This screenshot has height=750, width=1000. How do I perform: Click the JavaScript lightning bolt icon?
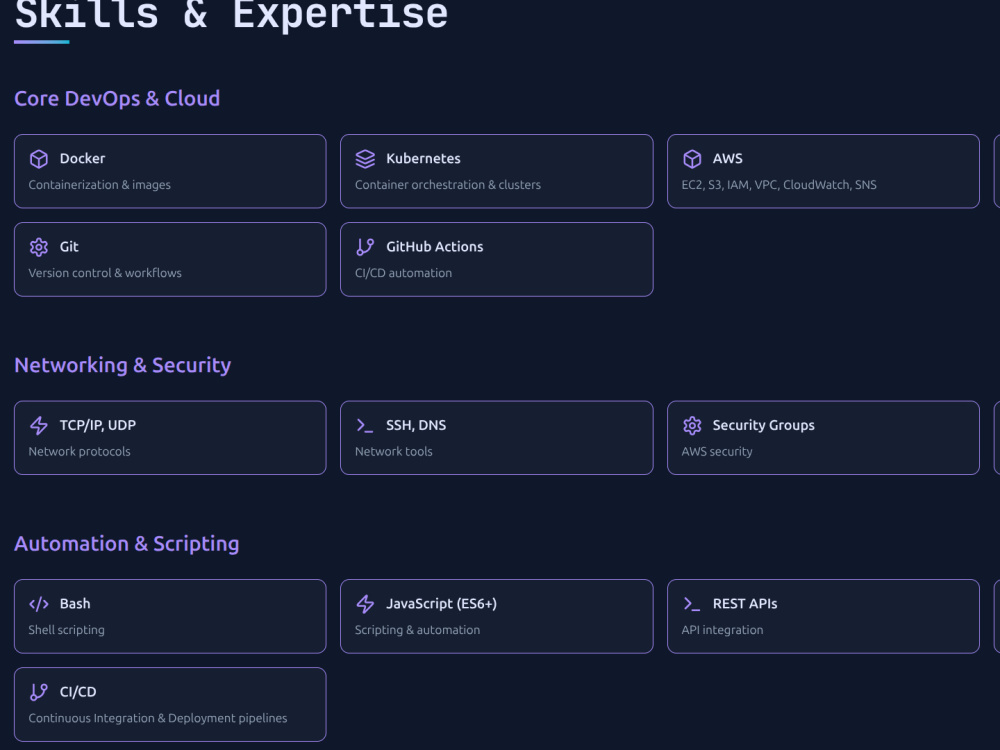pos(365,604)
